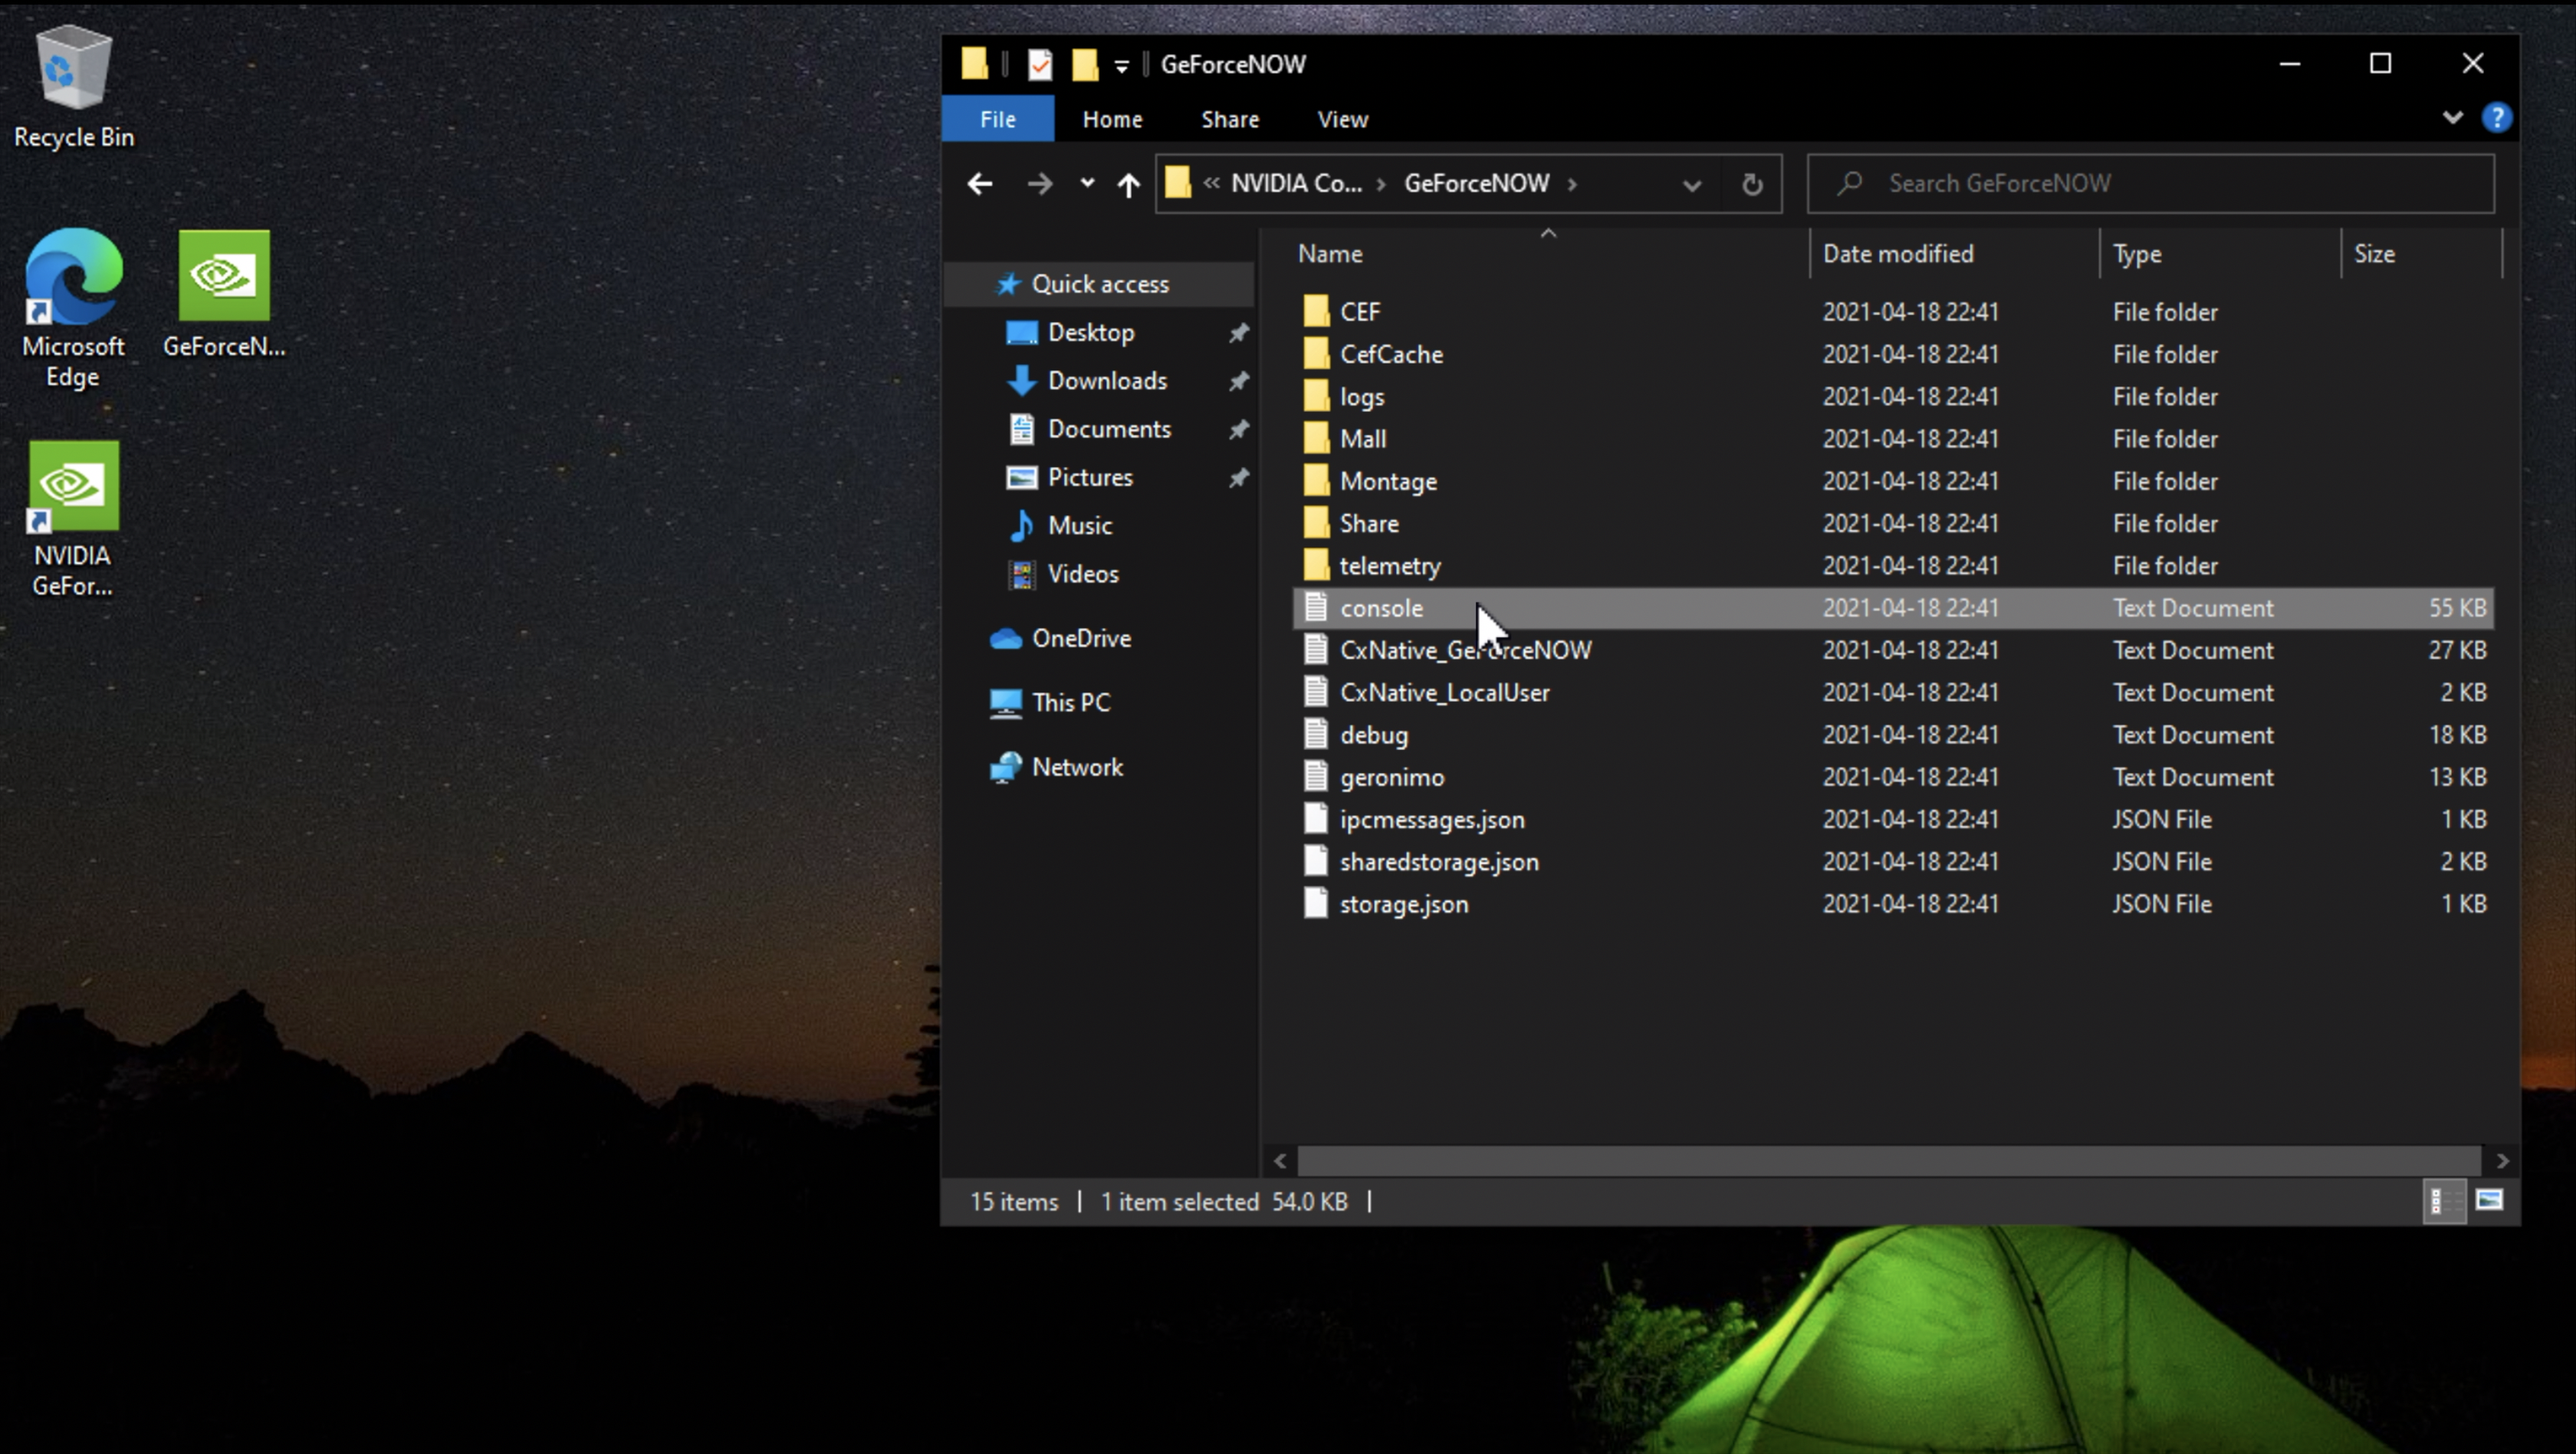Open the File ribbon tab
The image size is (2576, 1454).
pos(997,119)
